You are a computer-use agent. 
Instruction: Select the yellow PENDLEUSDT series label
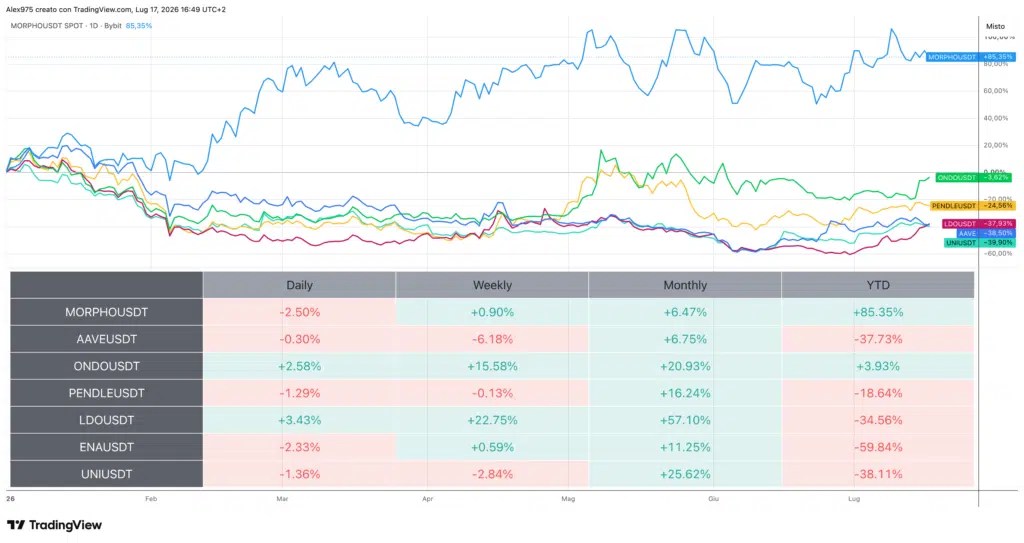click(953, 206)
